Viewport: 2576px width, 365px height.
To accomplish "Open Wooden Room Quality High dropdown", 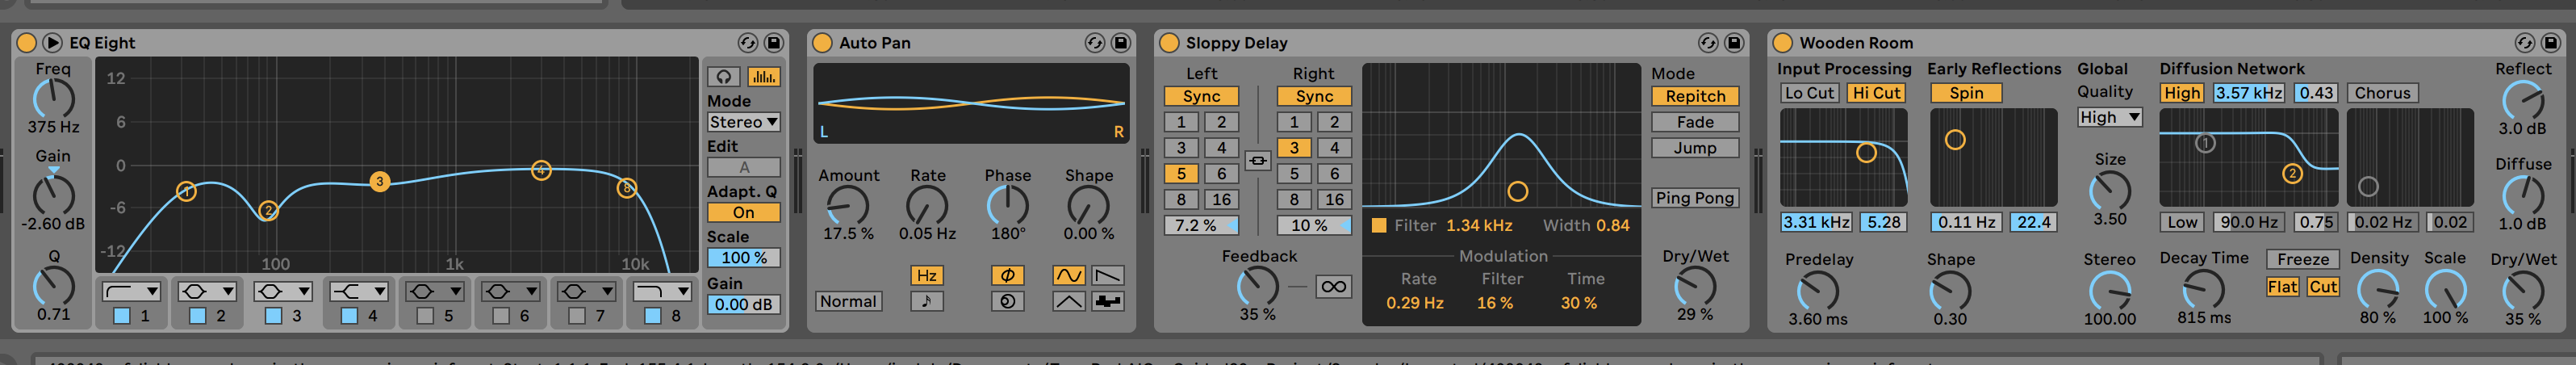I will pyautogui.click(x=2109, y=117).
